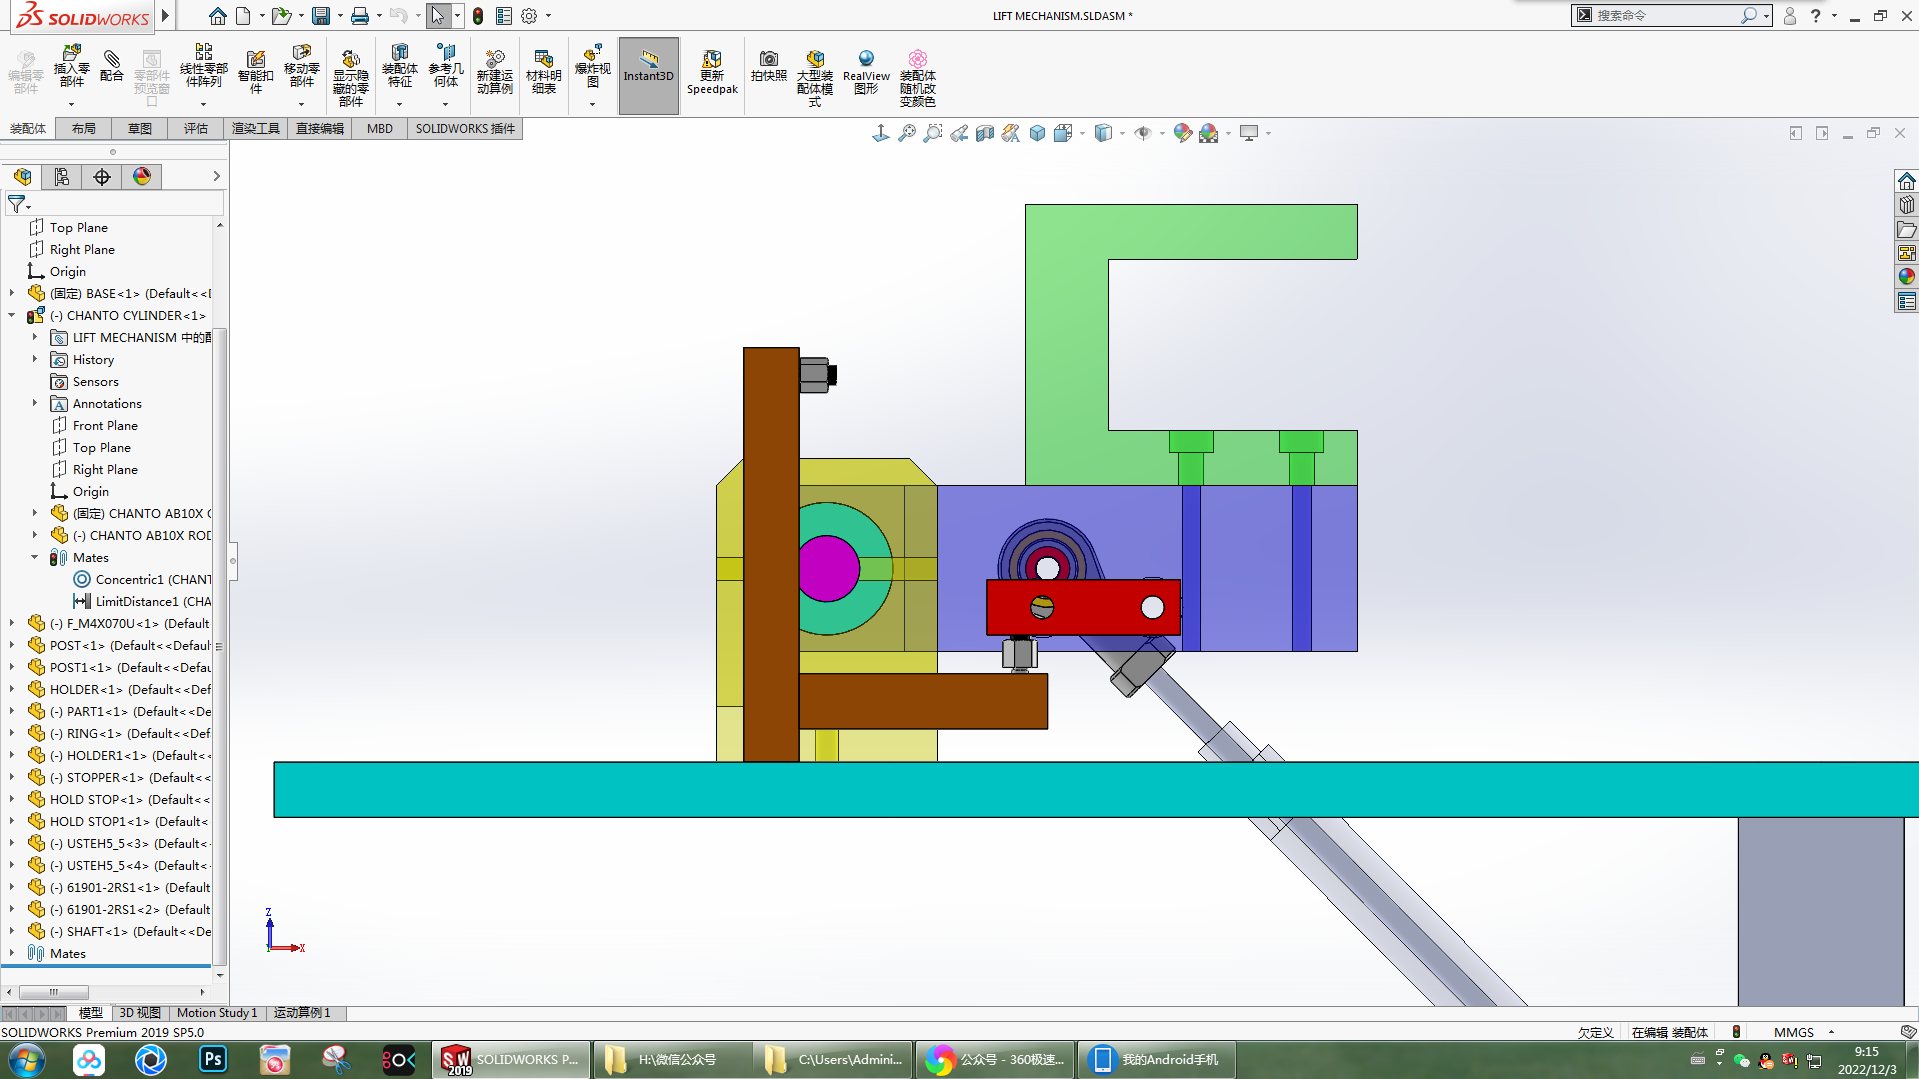Click Reference Geometry (参考几何体) icon
The image size is (1919, 1079).
[x=446, y=66]
